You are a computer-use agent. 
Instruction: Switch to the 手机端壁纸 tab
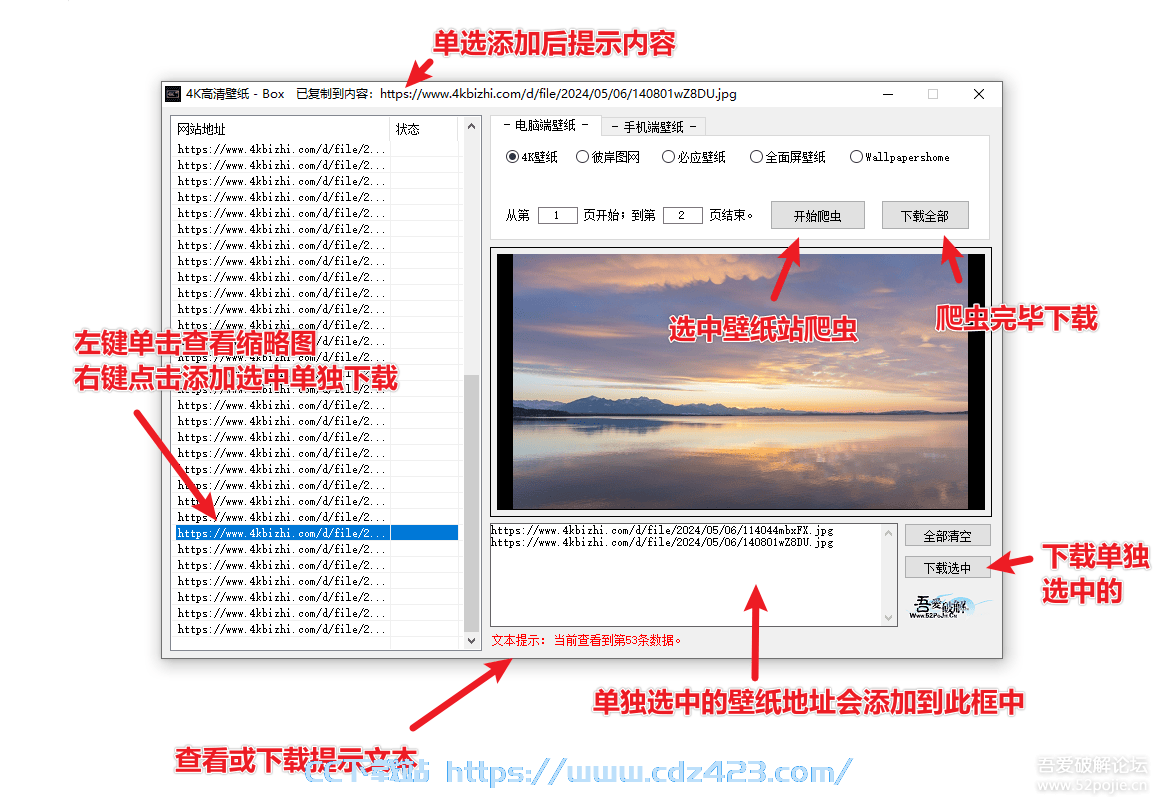click(x=654, y=127)
